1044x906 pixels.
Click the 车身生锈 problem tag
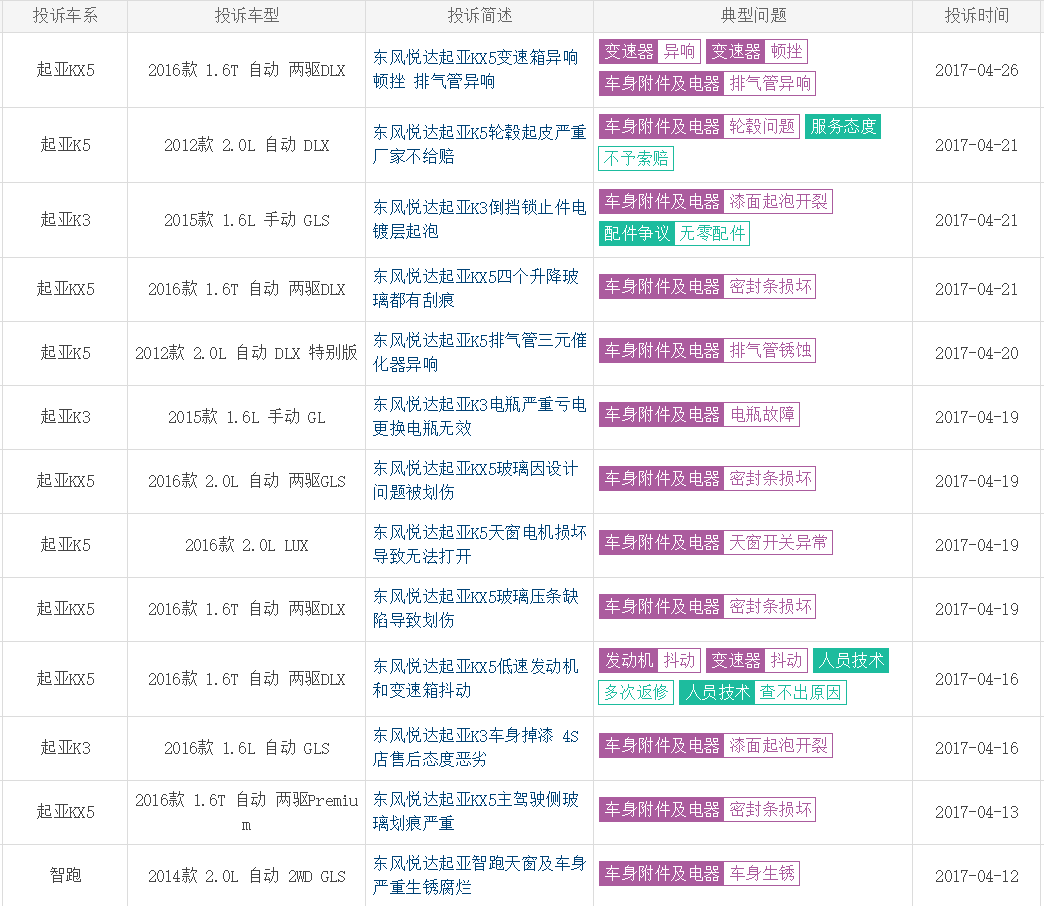point(762,873)
